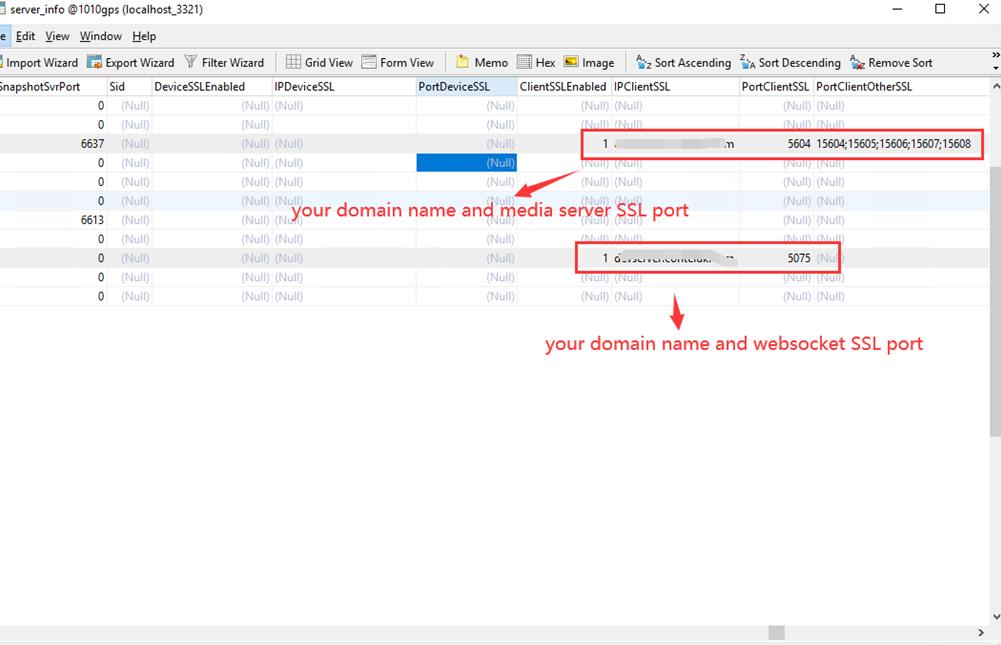This screenshot has height=645, width=1001.
Task: Click the horizontal scrollbar thumb
Action: pyautogui.click(x=776, y=632)
